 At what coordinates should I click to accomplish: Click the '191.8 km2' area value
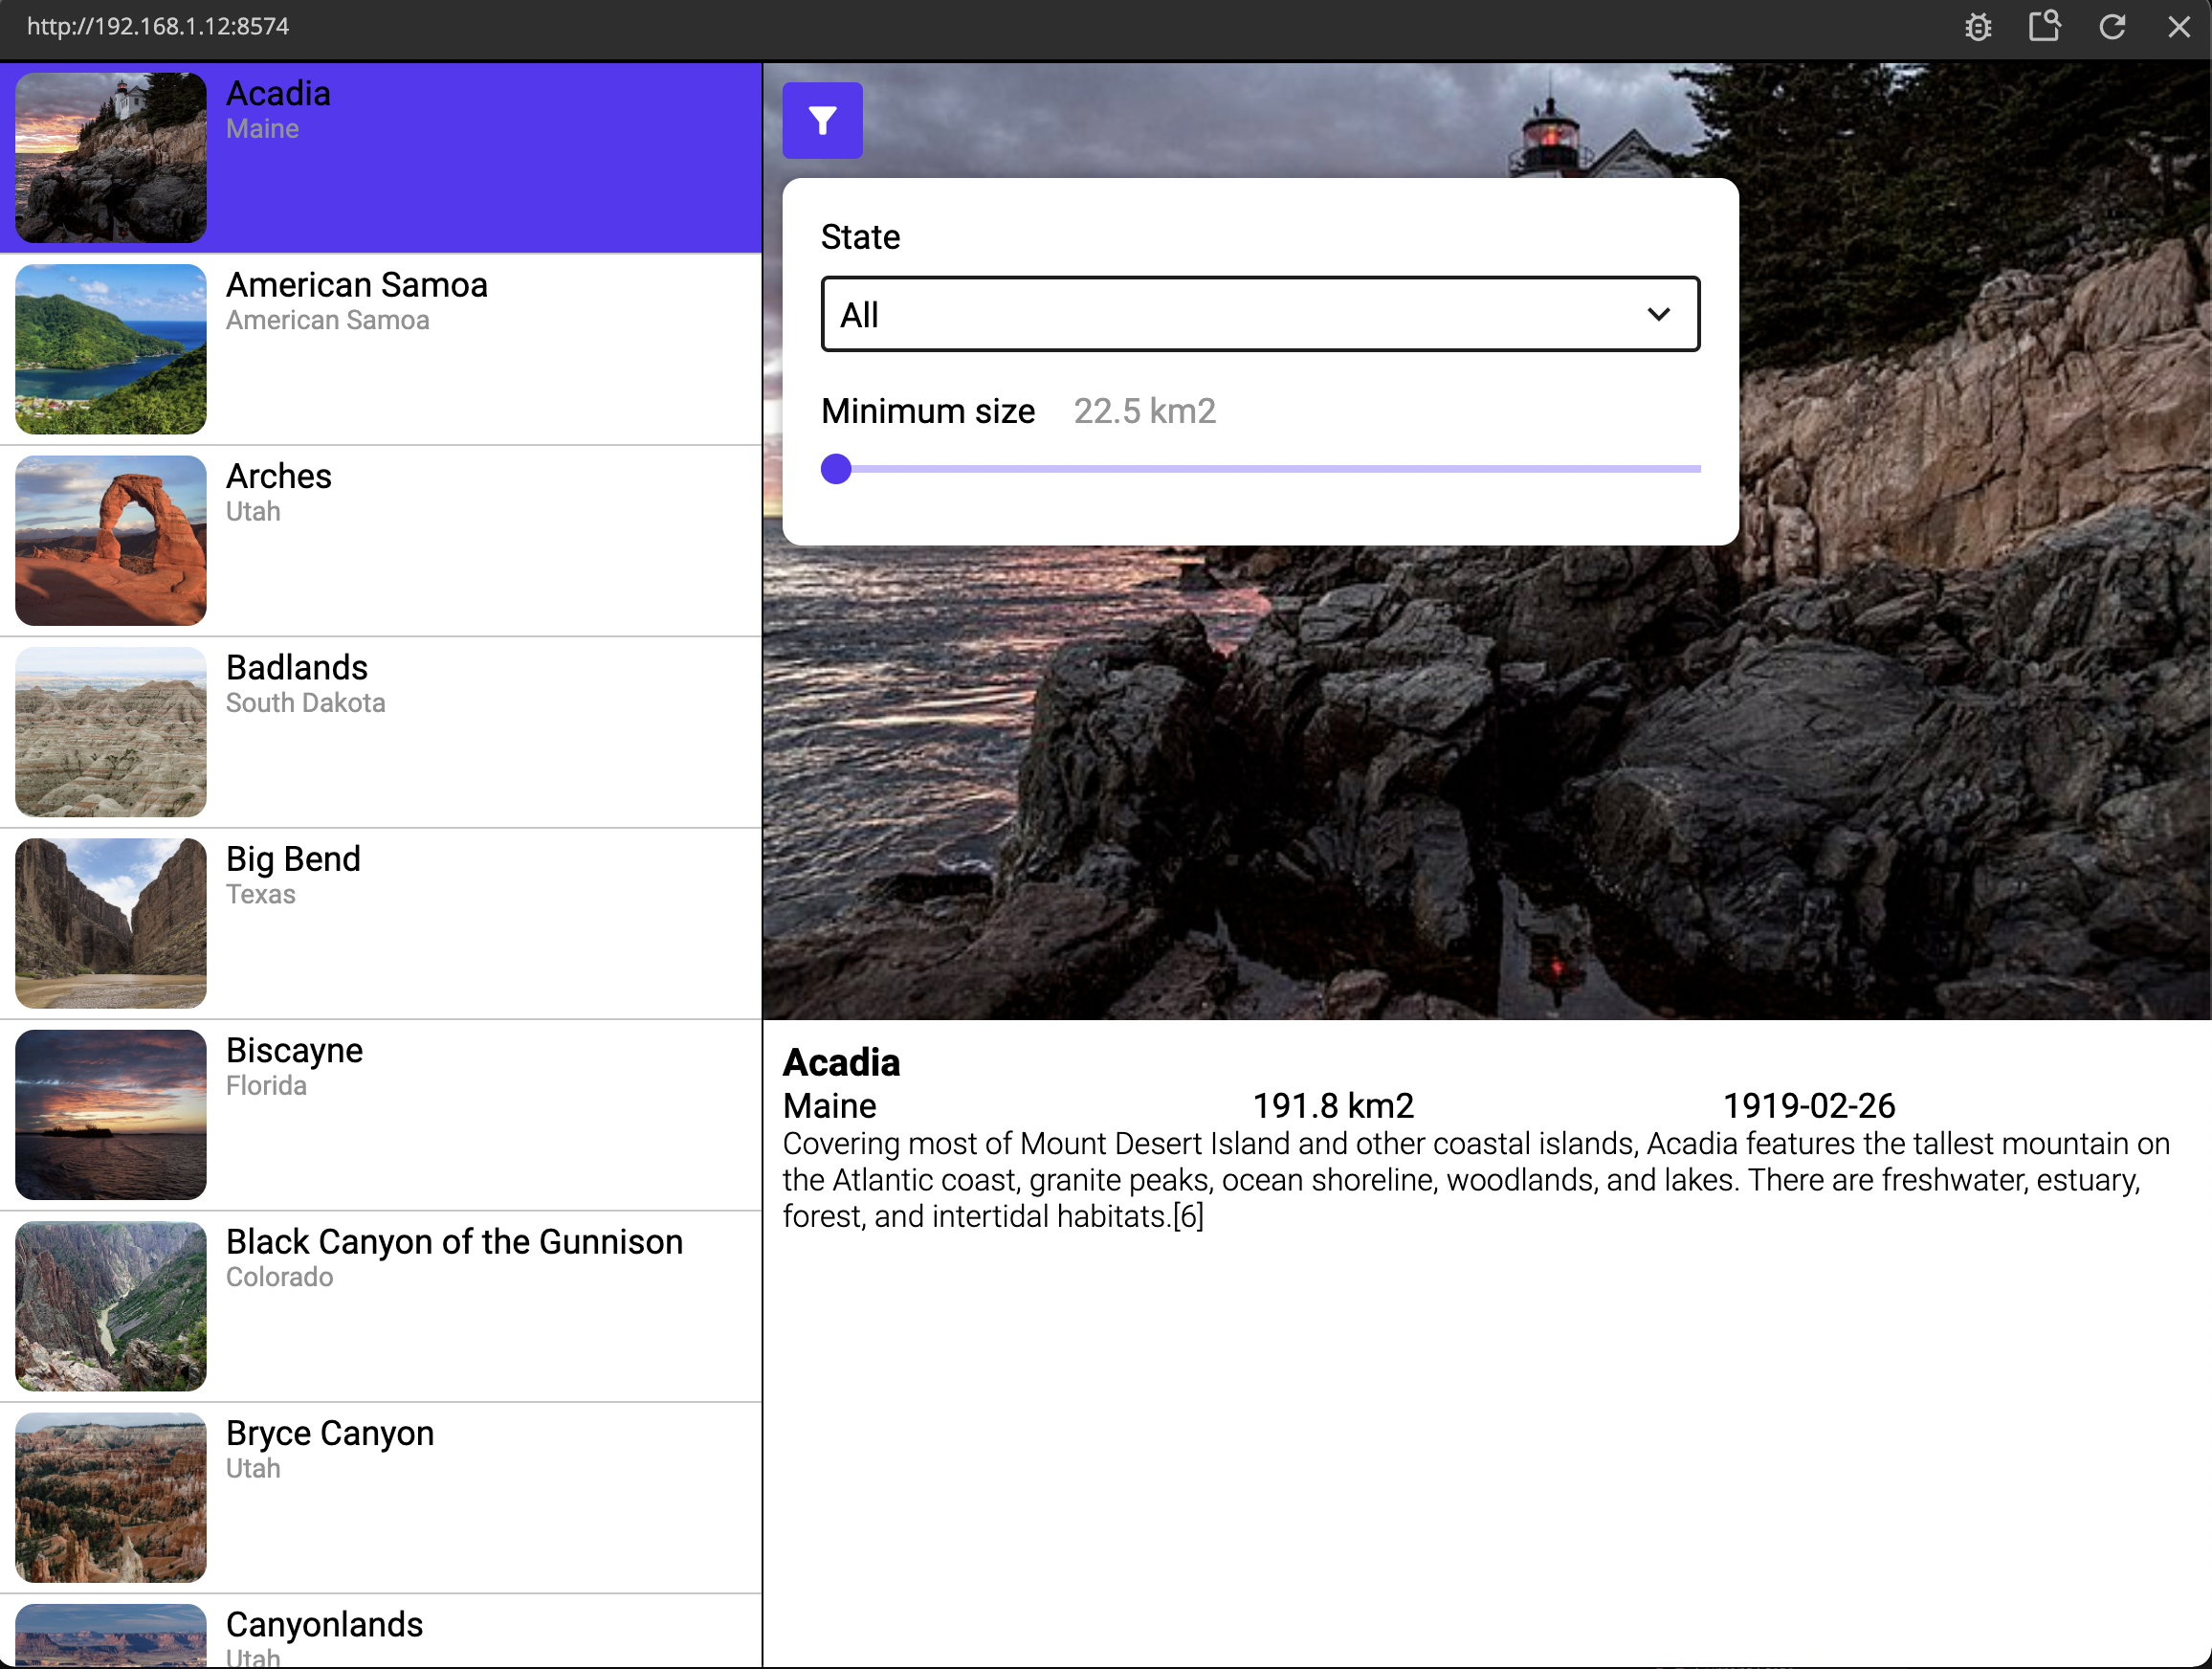pos(1333,1106)
